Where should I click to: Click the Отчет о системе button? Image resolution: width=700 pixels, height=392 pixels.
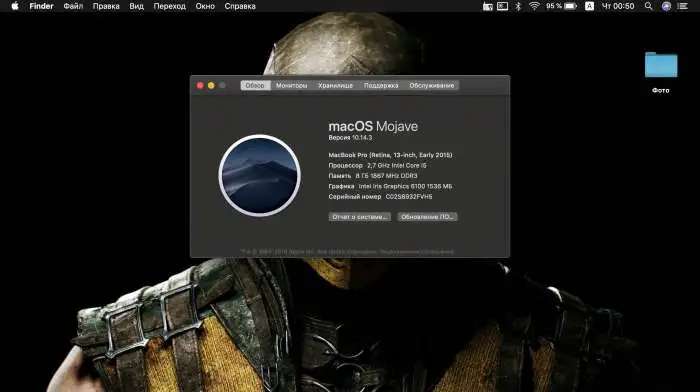(360, 217)
